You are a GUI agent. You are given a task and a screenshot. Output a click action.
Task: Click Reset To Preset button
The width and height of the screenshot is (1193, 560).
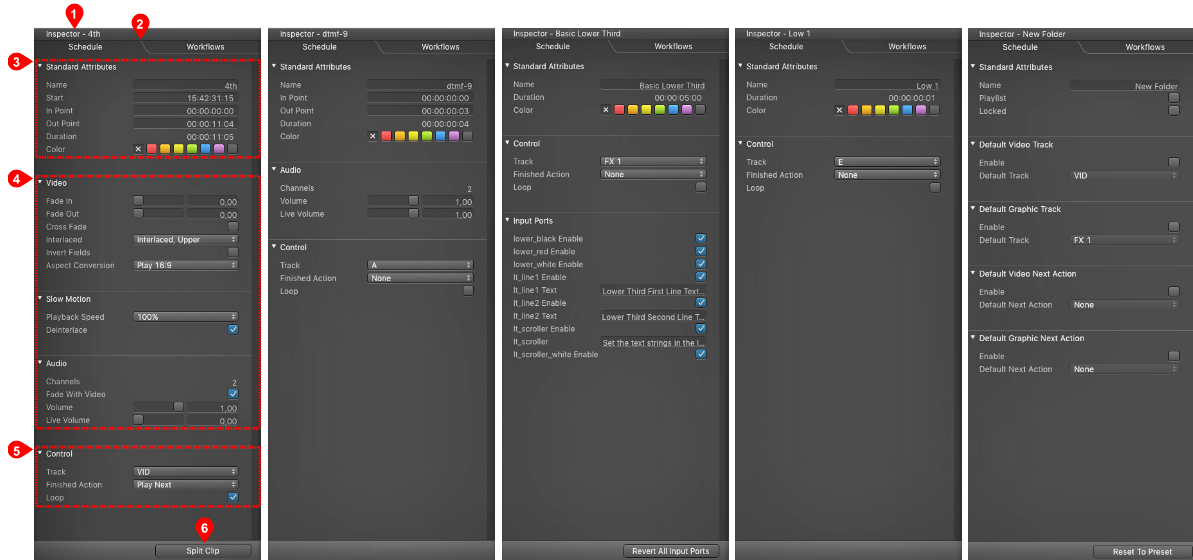1141,552
